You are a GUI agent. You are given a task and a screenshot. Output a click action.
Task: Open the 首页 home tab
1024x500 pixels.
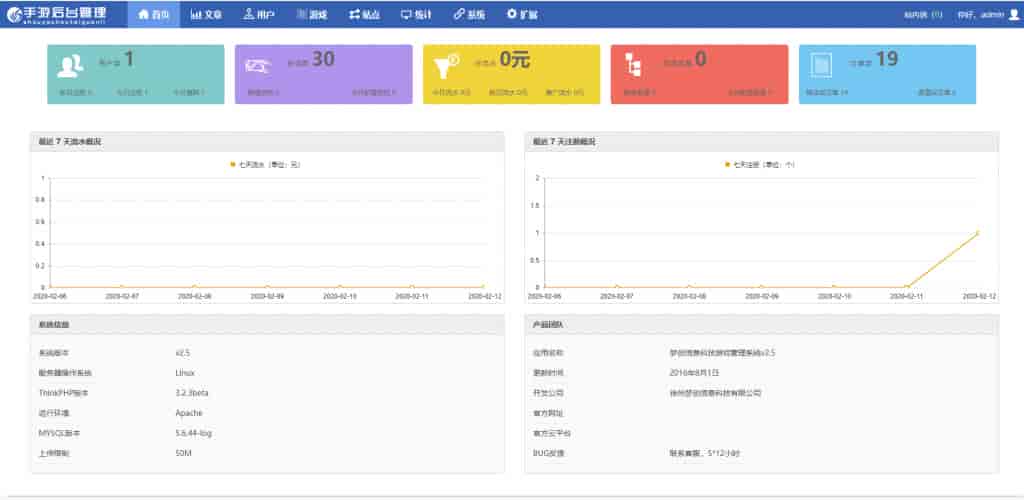tap(154, 15)
